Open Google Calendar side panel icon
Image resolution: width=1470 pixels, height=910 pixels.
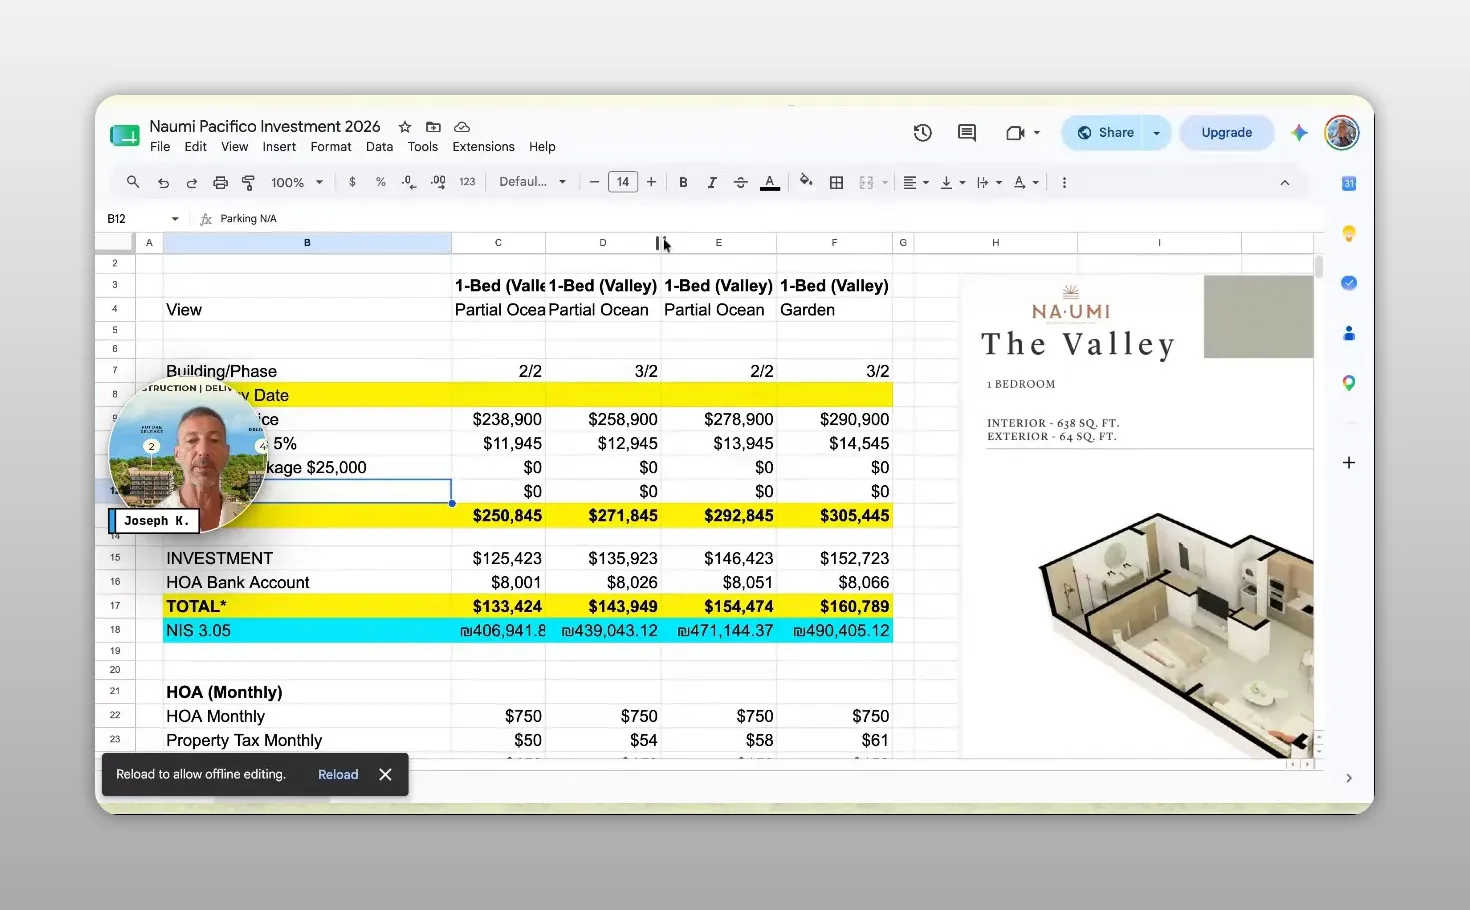[x=1348, y=183]
